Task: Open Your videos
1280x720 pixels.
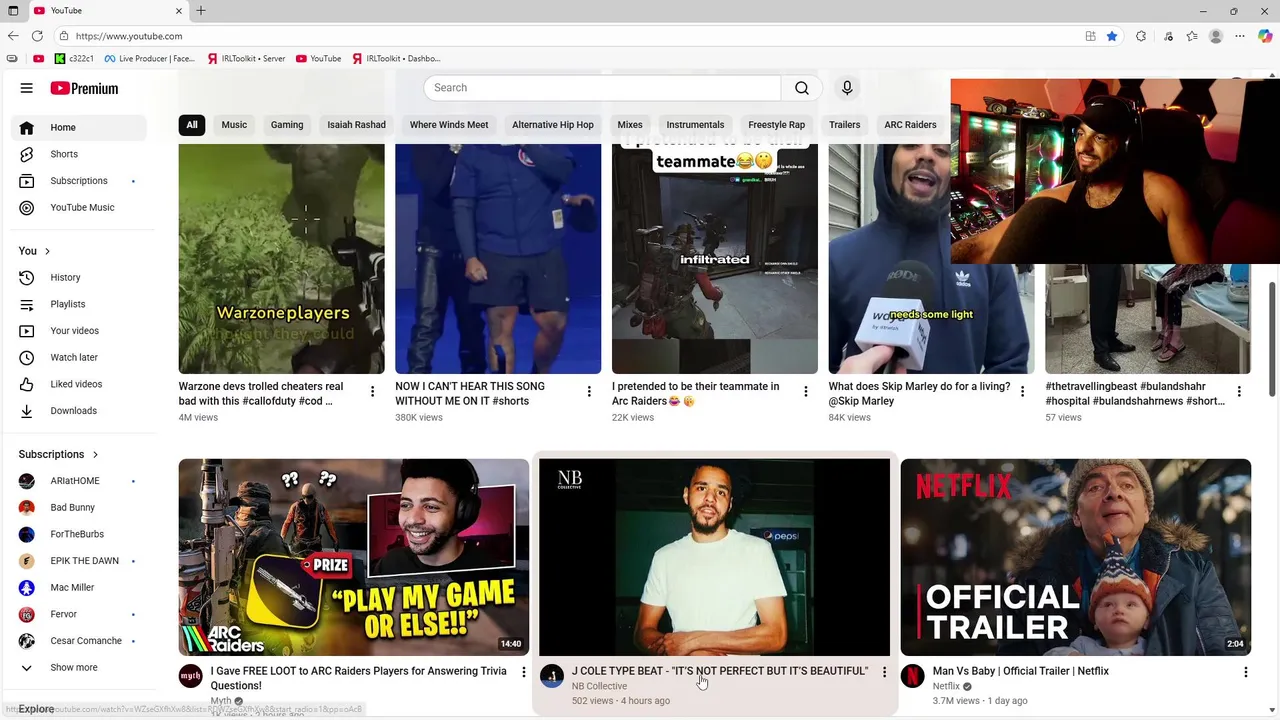Action: 78,331
